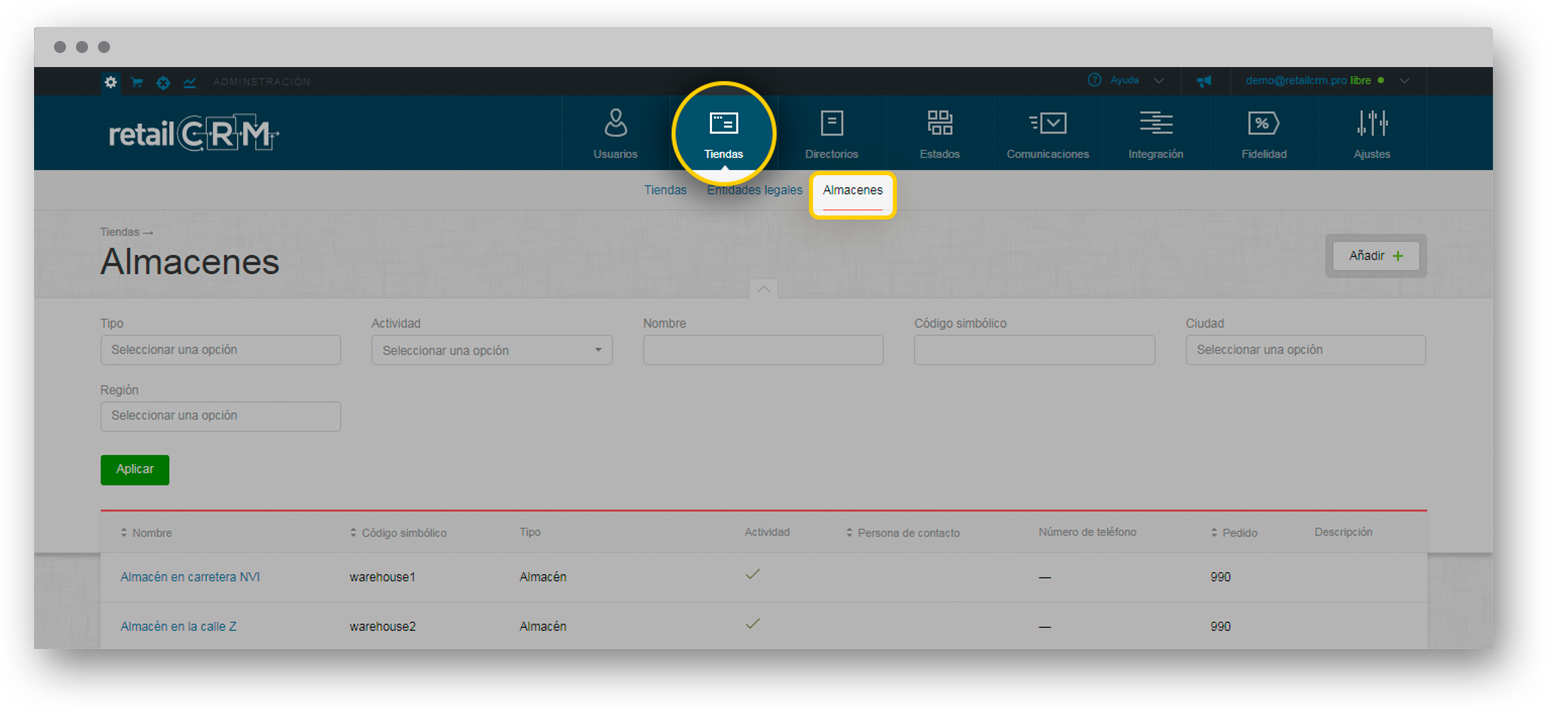Select the warehouse1 code cell
Viewport: 1555px width, 726px height.
pos(382,577)
